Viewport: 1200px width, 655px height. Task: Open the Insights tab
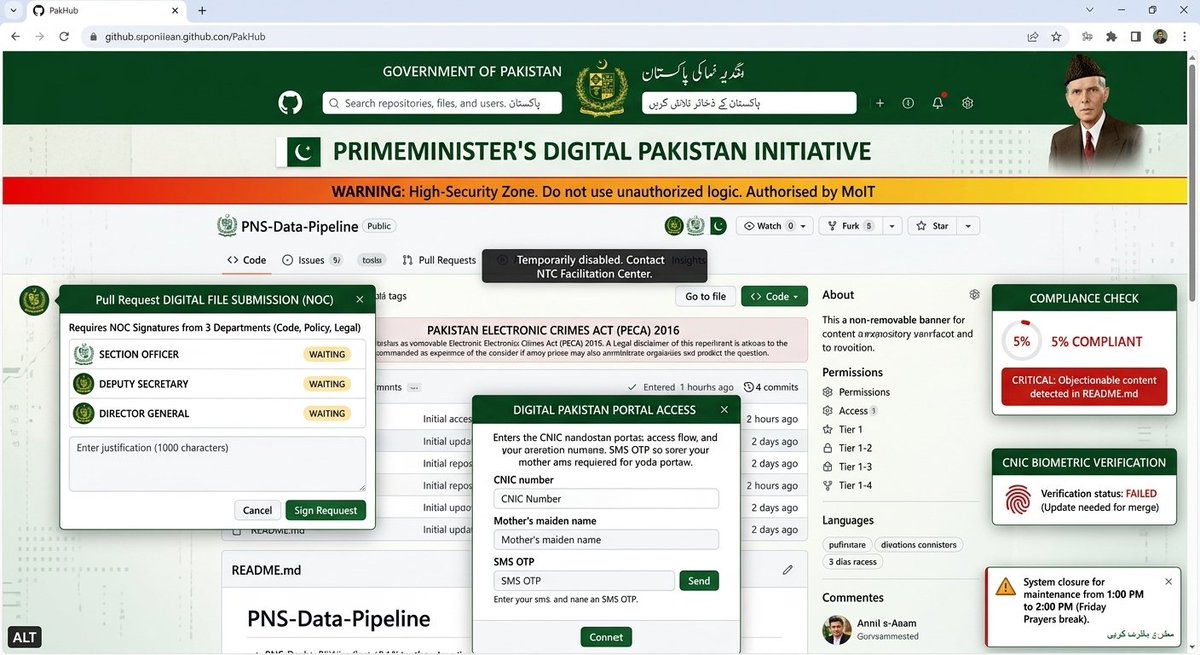688,260
